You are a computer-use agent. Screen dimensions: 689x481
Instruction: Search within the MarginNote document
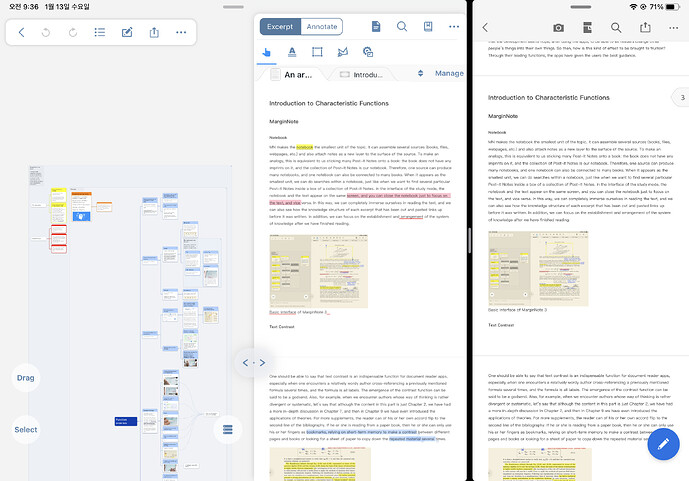pyautogui.click(x=402, y=26)
